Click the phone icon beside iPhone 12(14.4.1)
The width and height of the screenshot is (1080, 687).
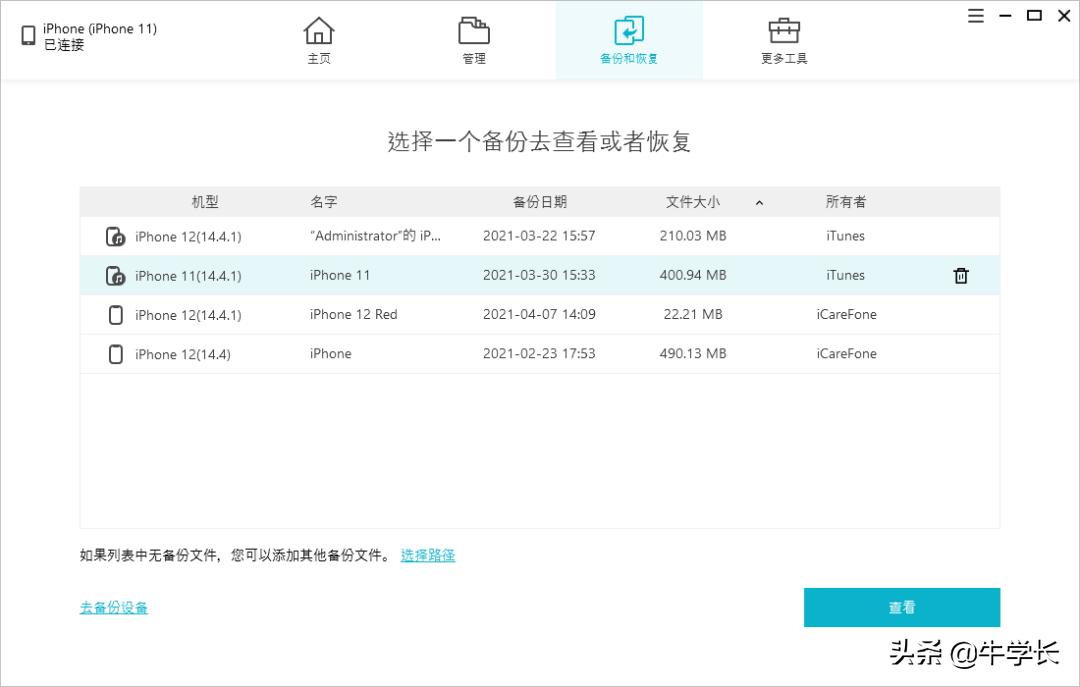pos(115,236)
